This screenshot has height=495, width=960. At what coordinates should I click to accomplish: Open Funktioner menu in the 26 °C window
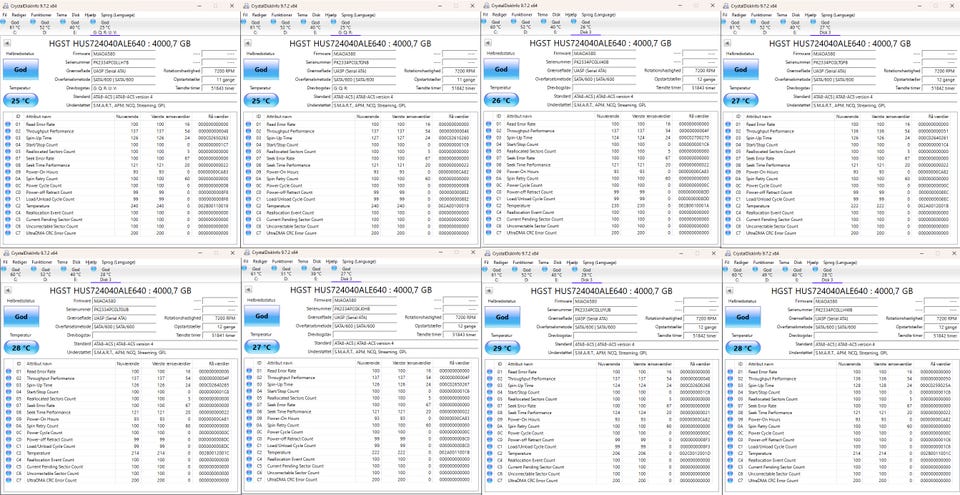(x=521, y=13)
